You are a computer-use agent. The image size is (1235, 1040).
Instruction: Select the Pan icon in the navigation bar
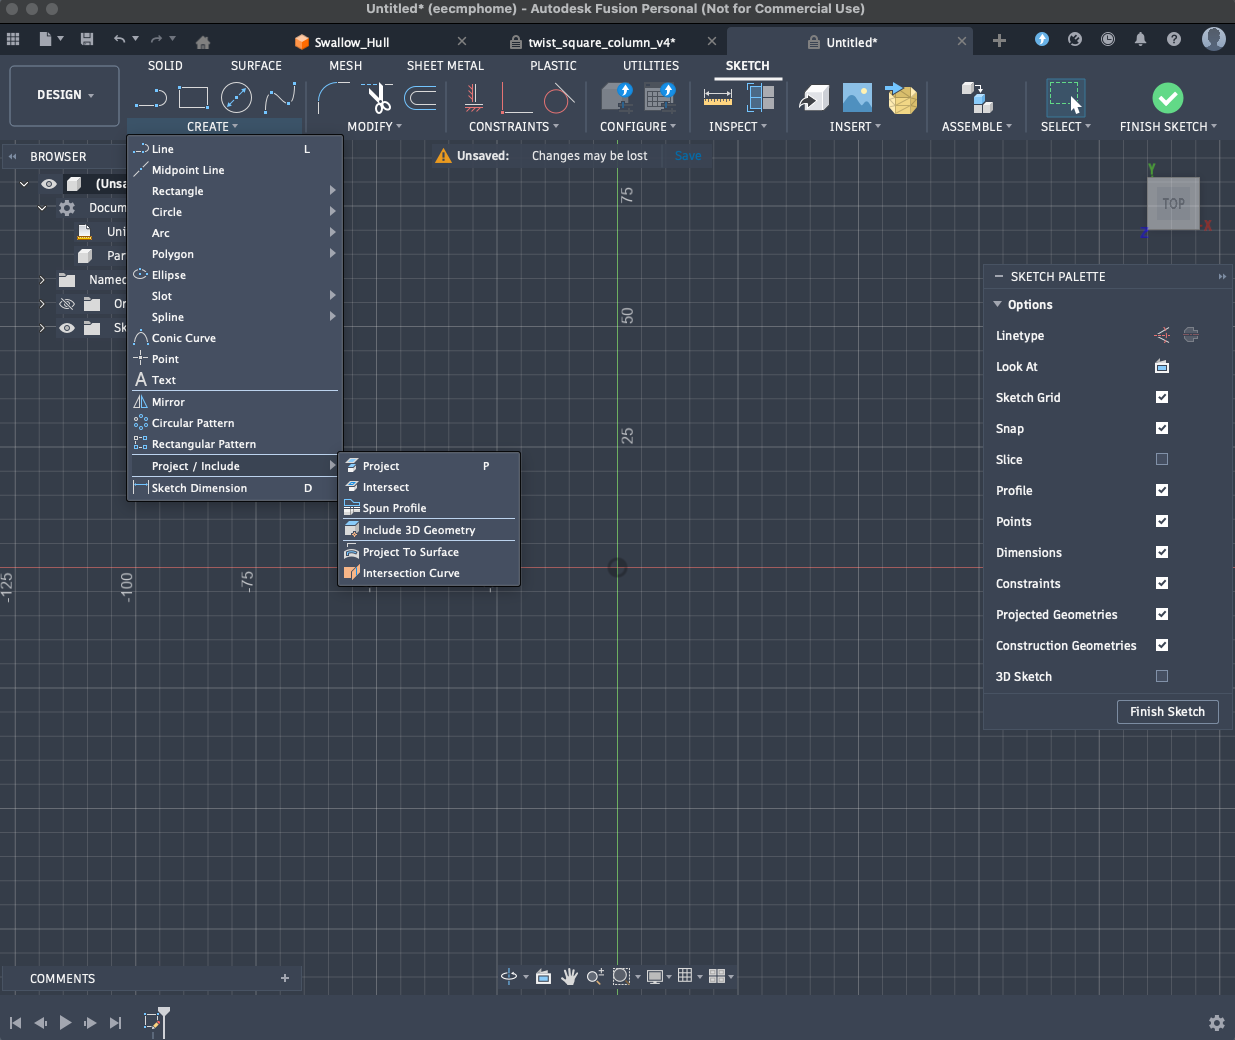569,977
